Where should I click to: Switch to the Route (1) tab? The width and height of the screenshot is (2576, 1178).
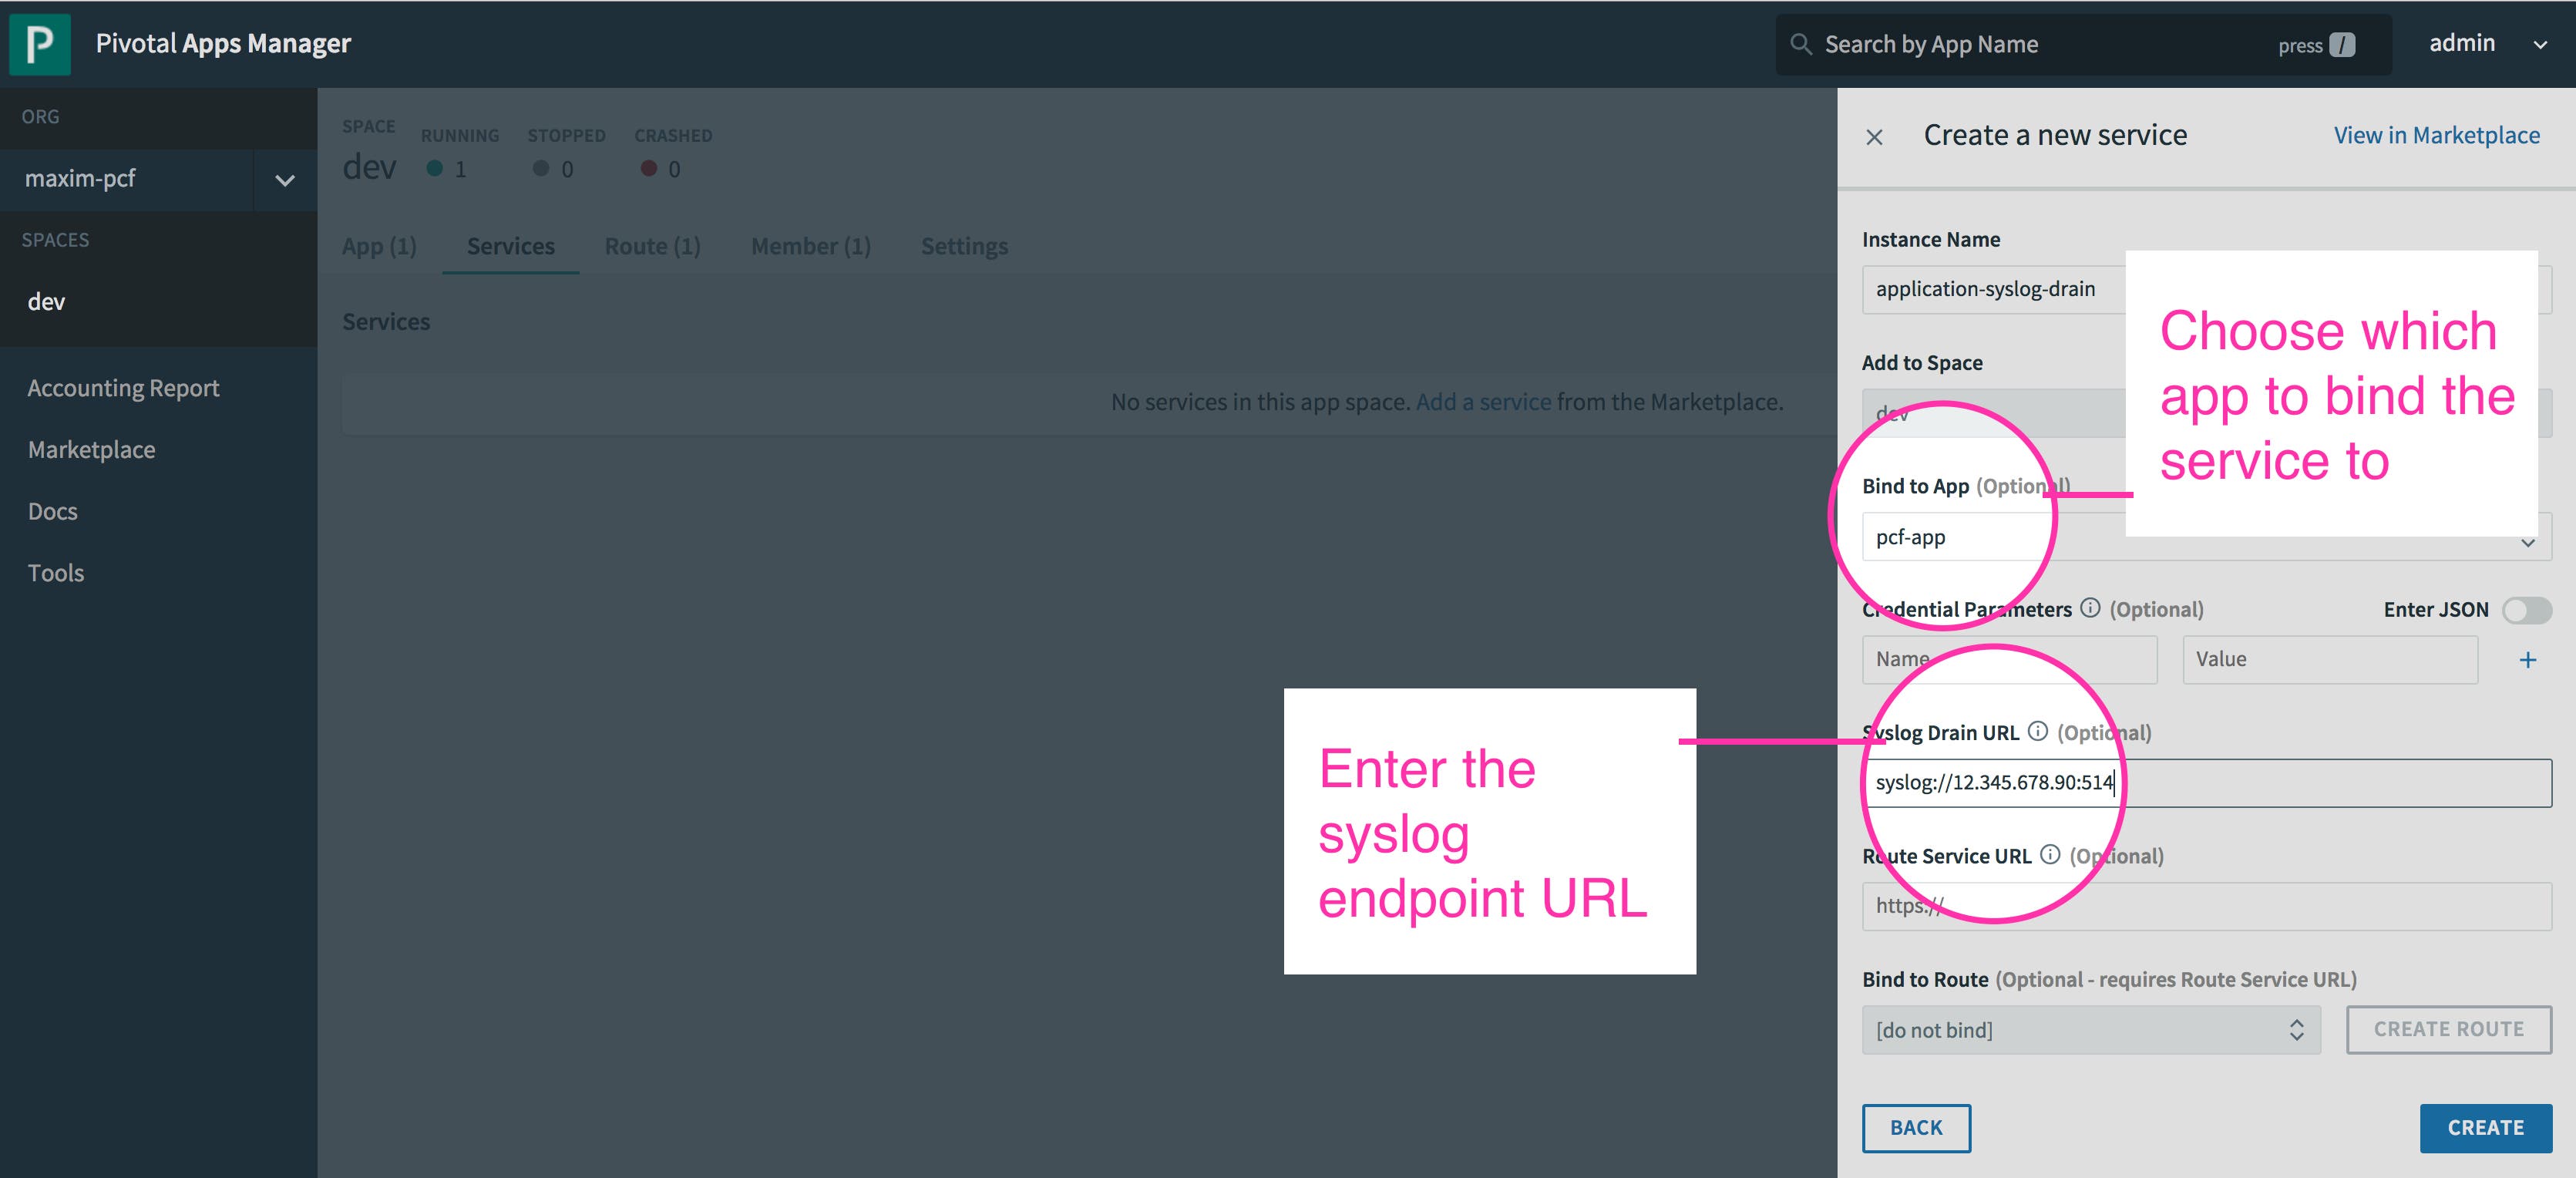(x=652, y=246)
